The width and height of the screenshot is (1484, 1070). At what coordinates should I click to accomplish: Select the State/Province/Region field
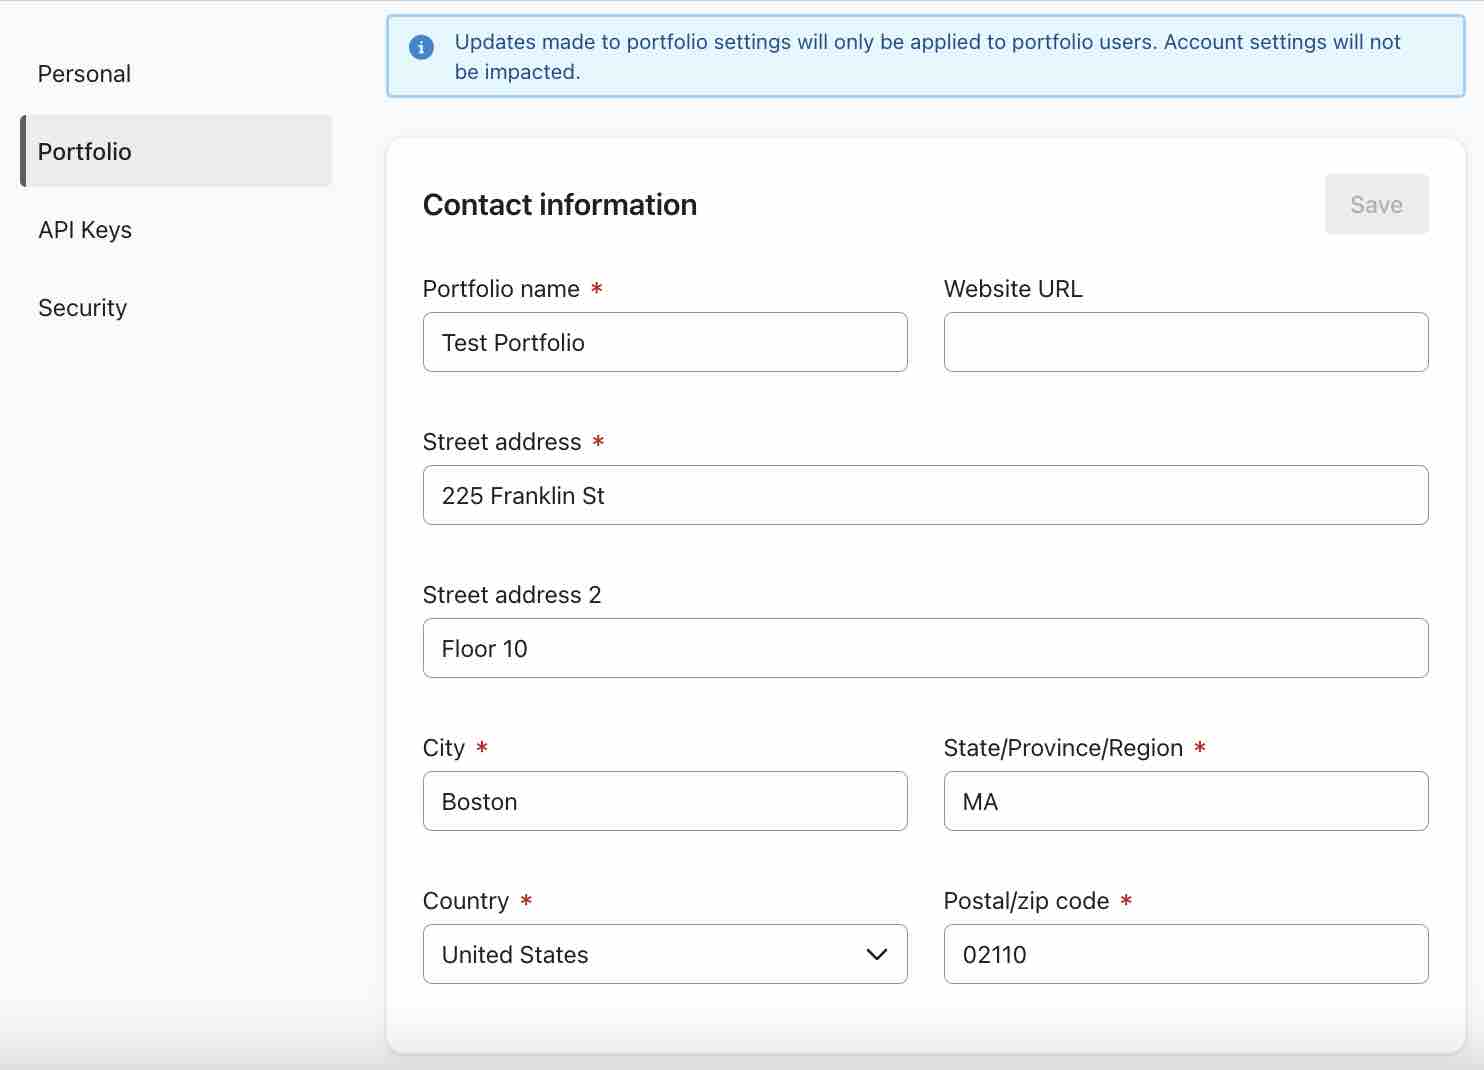click(x=1185, y=801)
